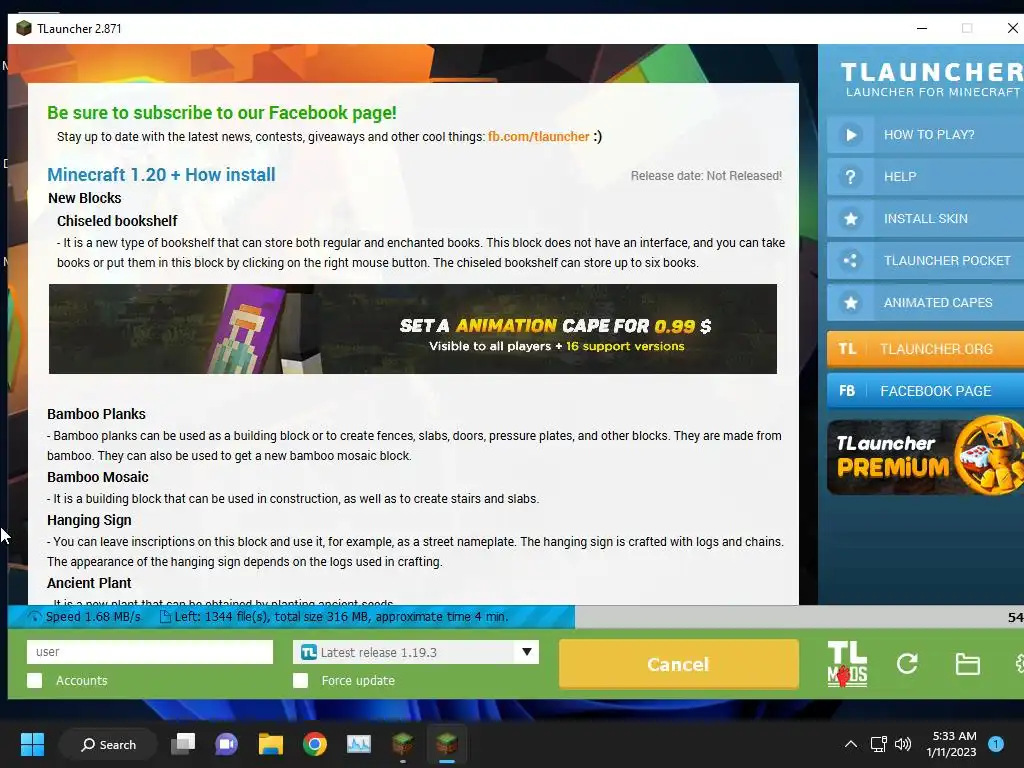Open the monitor chart app on taskbar
Screen dimensions: 1024x768
point(359,744)
